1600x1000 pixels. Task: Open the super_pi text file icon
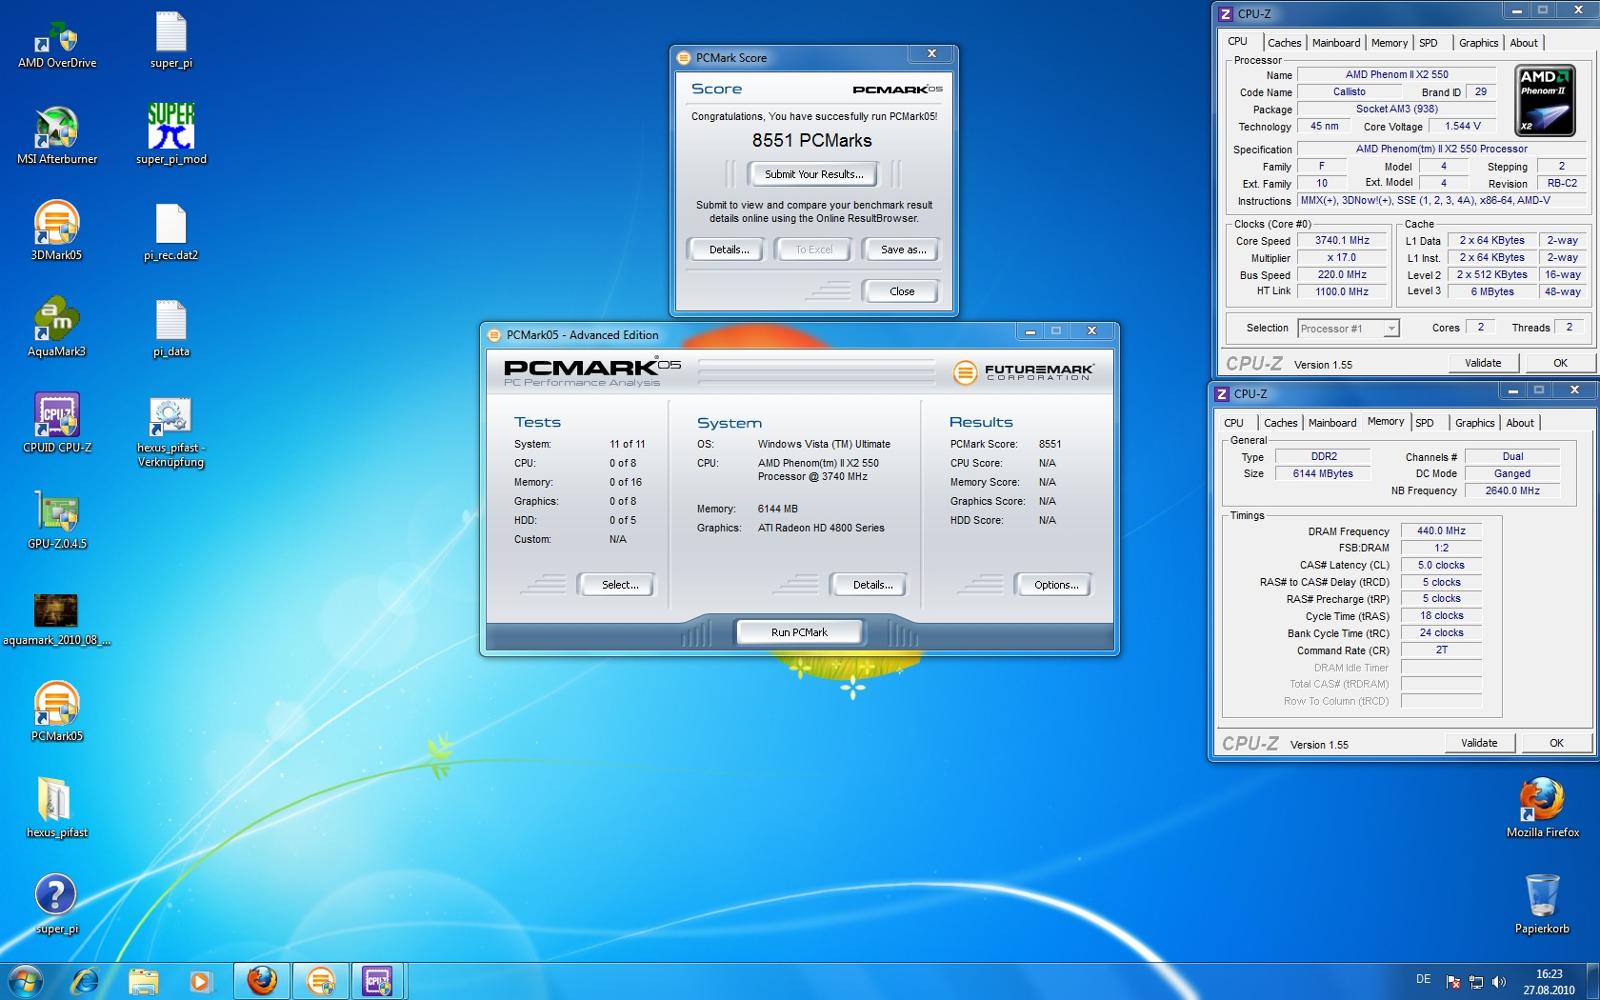coord(171,41)
